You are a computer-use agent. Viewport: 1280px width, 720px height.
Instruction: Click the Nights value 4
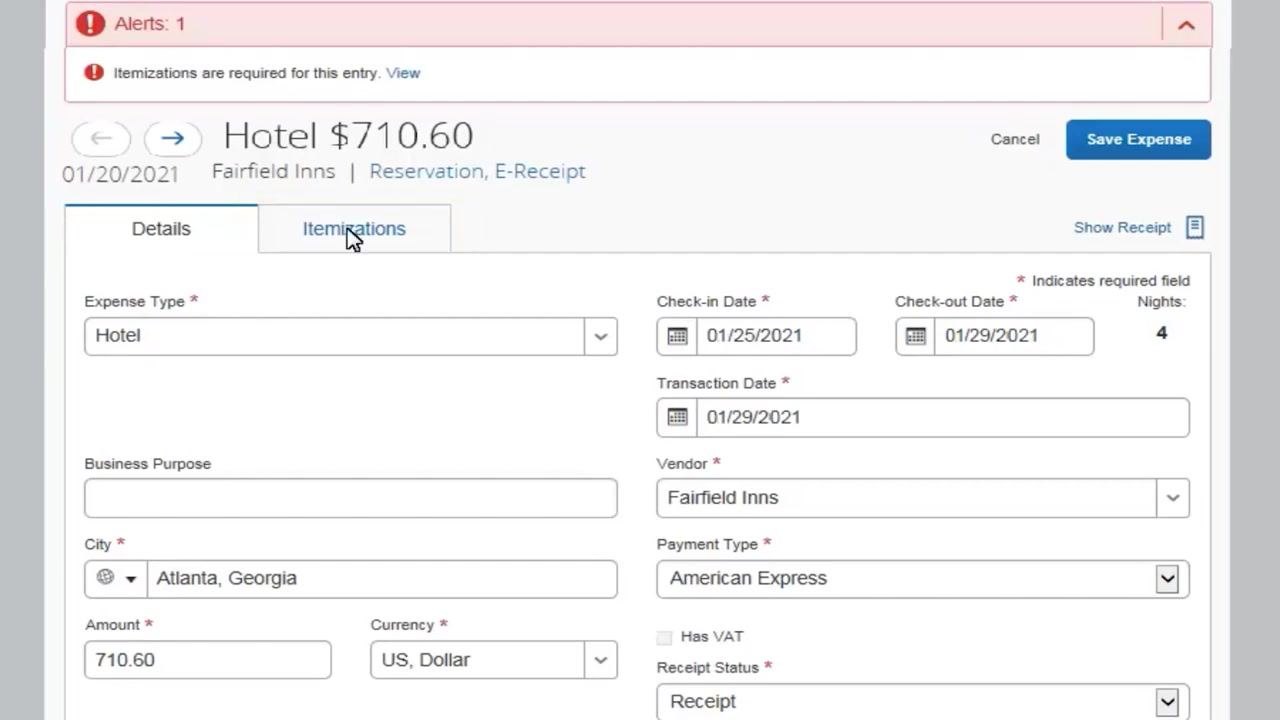point(1161,333)
